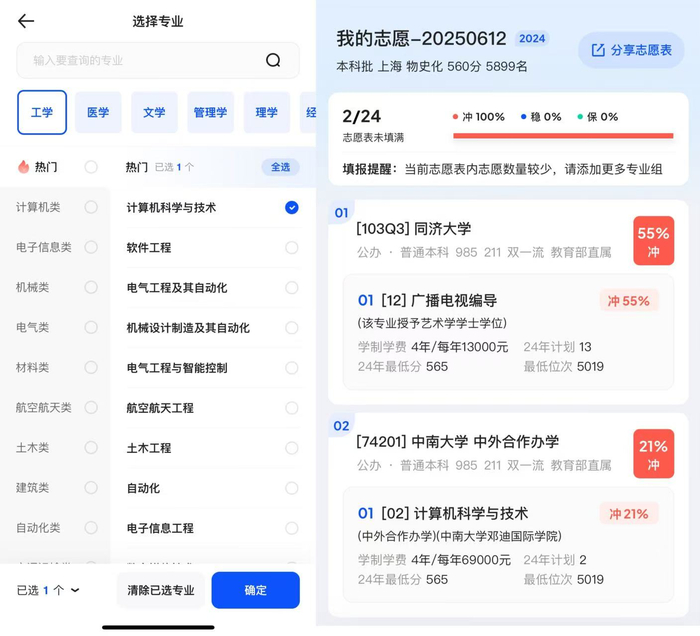Click the 填报提醒 notice text
The height and width of the screenshot is (636, 700).
click(x=502, y=169)
